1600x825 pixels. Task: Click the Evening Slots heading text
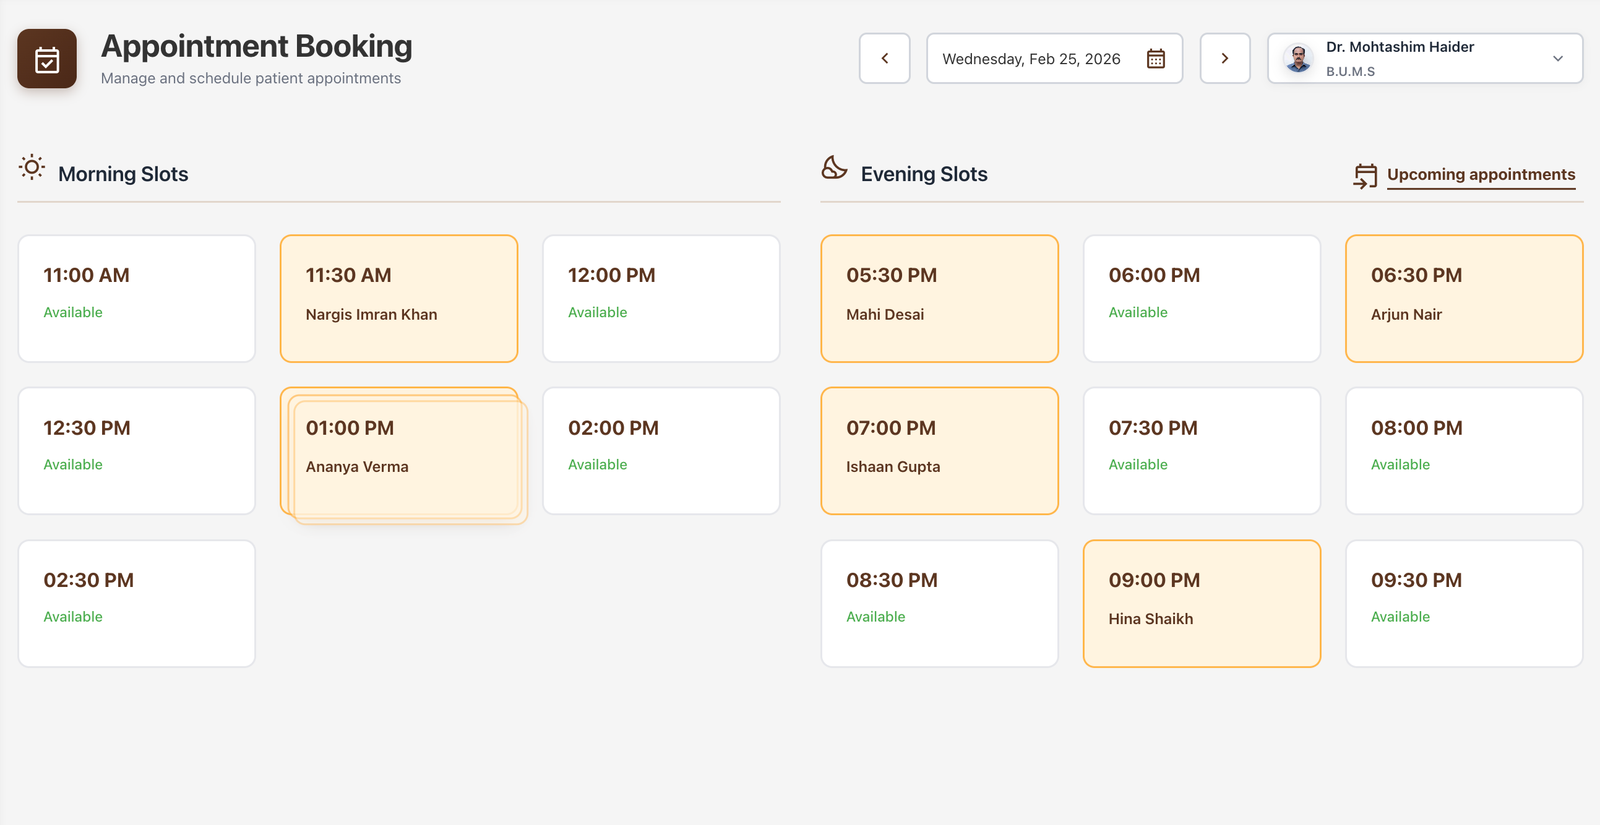[x=924, y=174]
